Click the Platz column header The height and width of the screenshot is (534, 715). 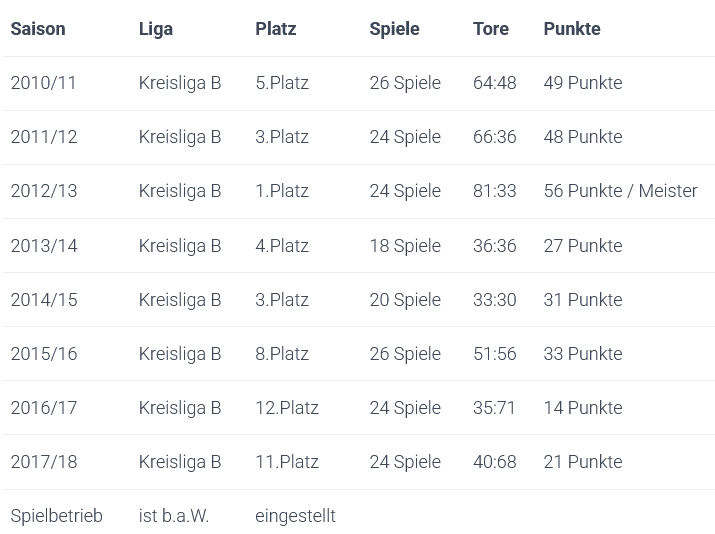tap(275, 29)
